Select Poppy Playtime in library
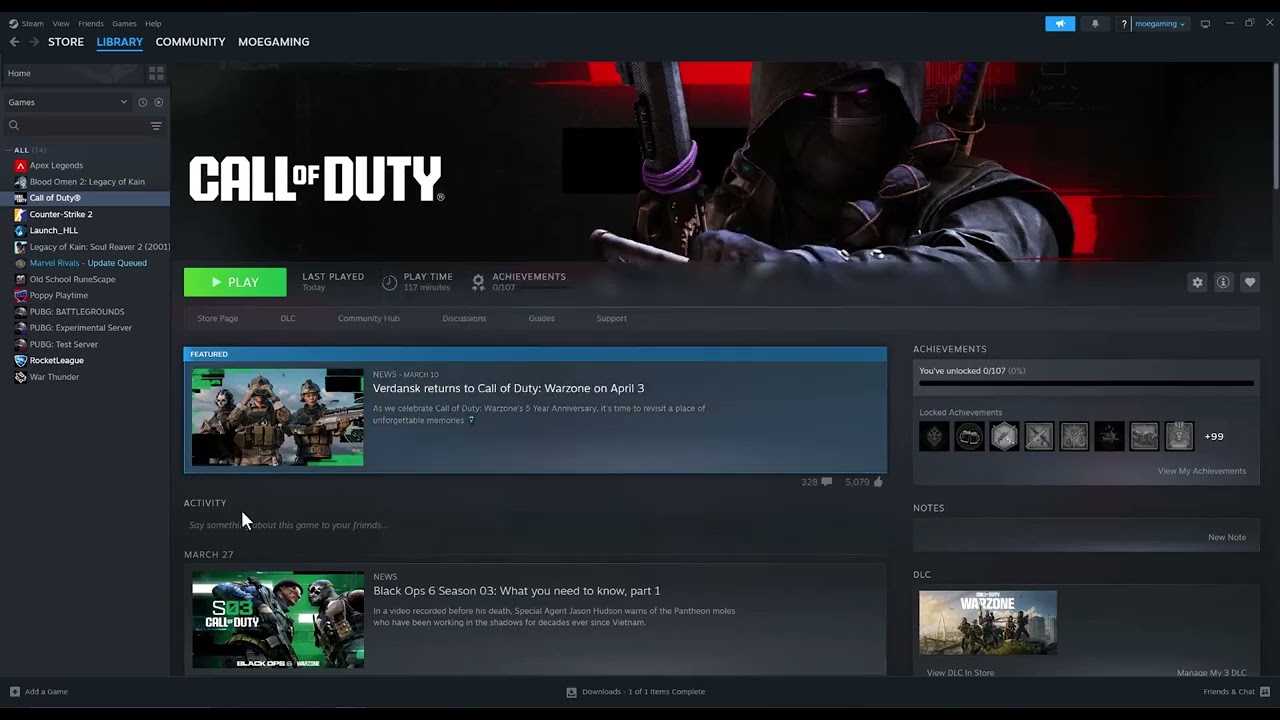Image resolution: width=1280 pixels, height=720 pixels. [x=59, y=296]
